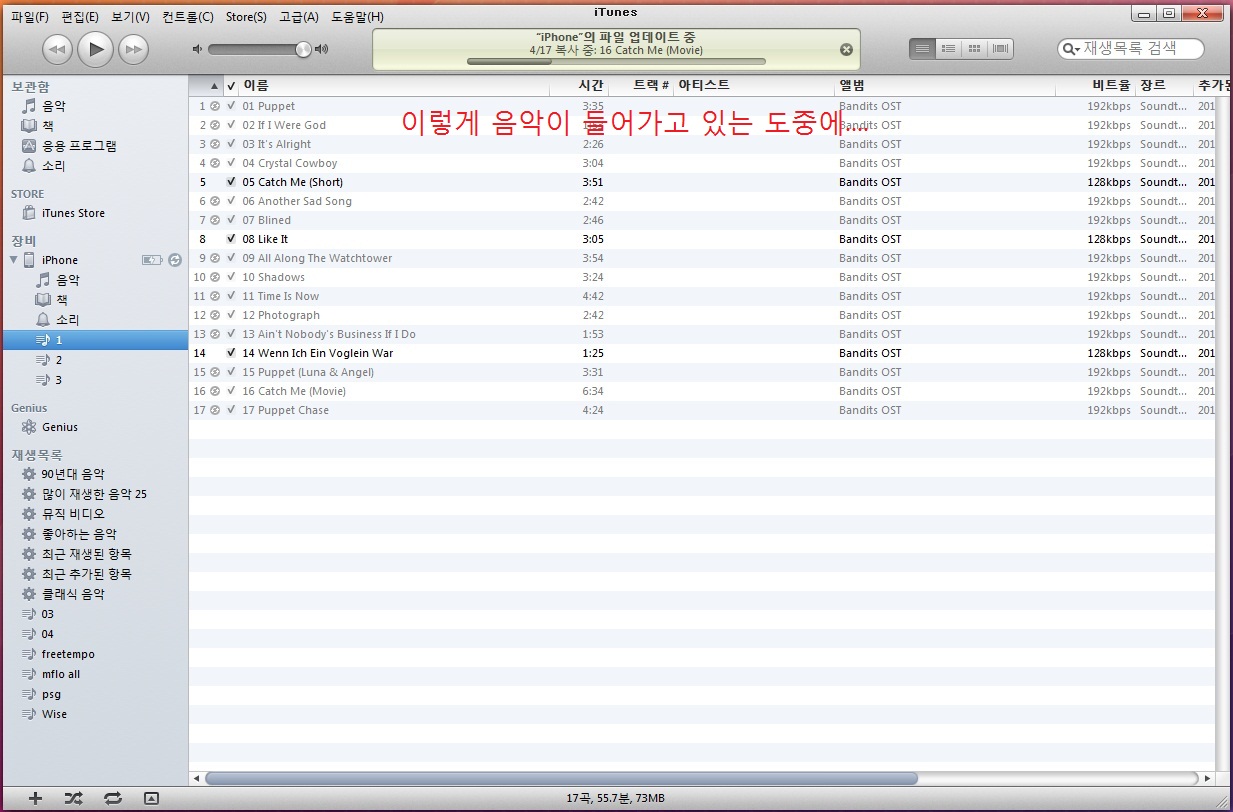Uncheck the 14 Wenn Ich Ein Voglein War checkbox
The image size is (1233, 812).
click(x=231, y=353)
